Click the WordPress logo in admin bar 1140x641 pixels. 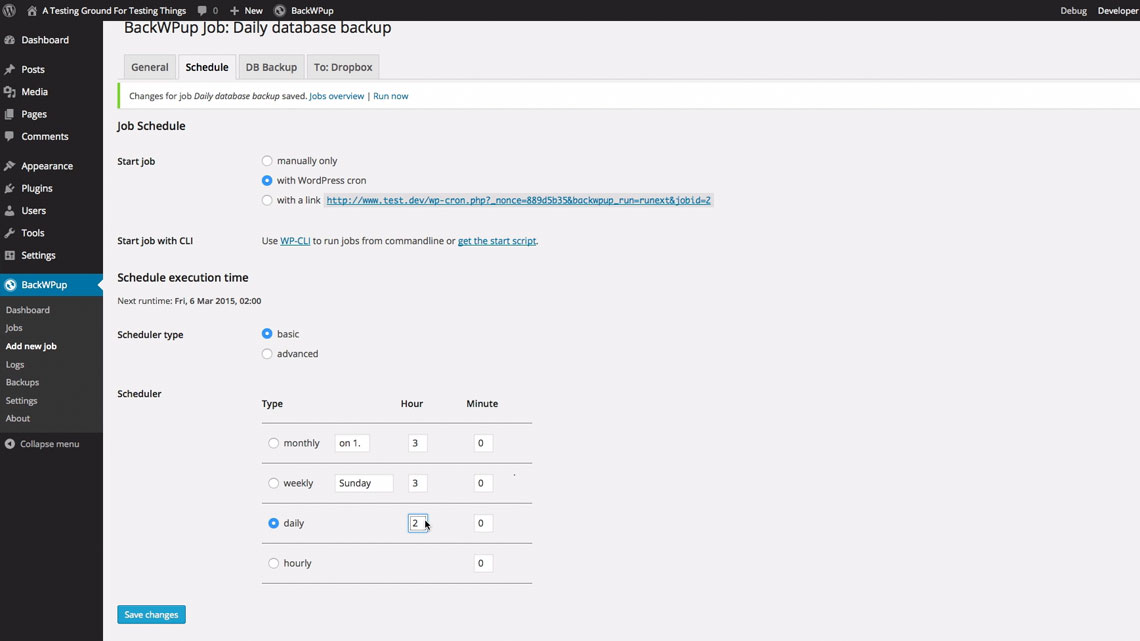9,10
